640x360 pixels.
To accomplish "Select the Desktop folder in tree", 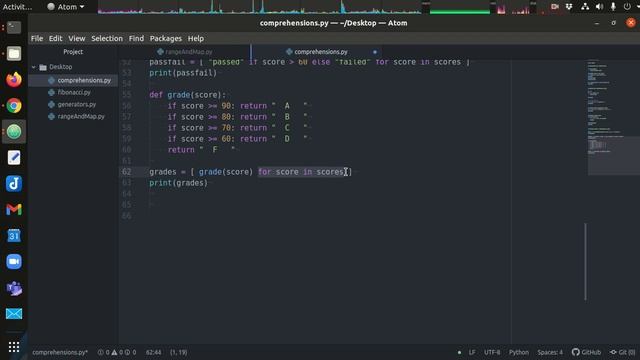I will click(x=60, y=67).
